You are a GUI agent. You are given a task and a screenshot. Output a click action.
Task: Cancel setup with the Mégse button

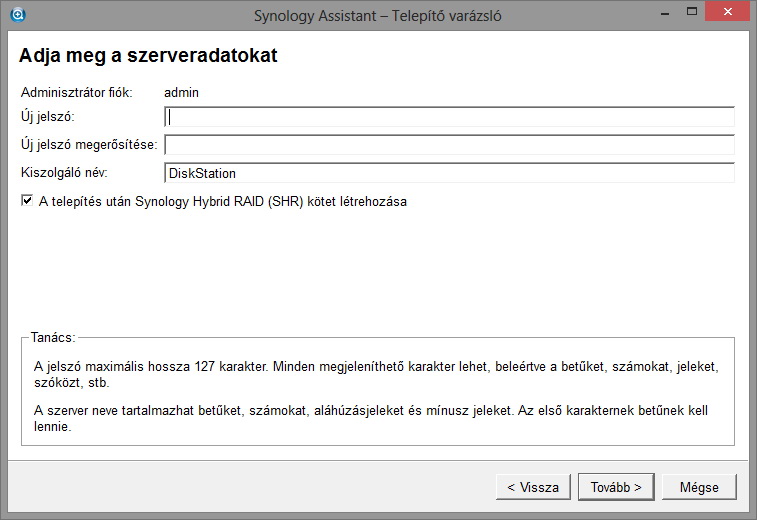(x=699, y=487)
